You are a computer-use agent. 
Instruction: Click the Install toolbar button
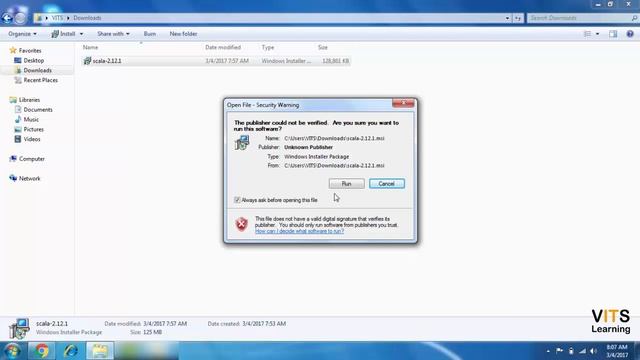click(x=63, y=34)
